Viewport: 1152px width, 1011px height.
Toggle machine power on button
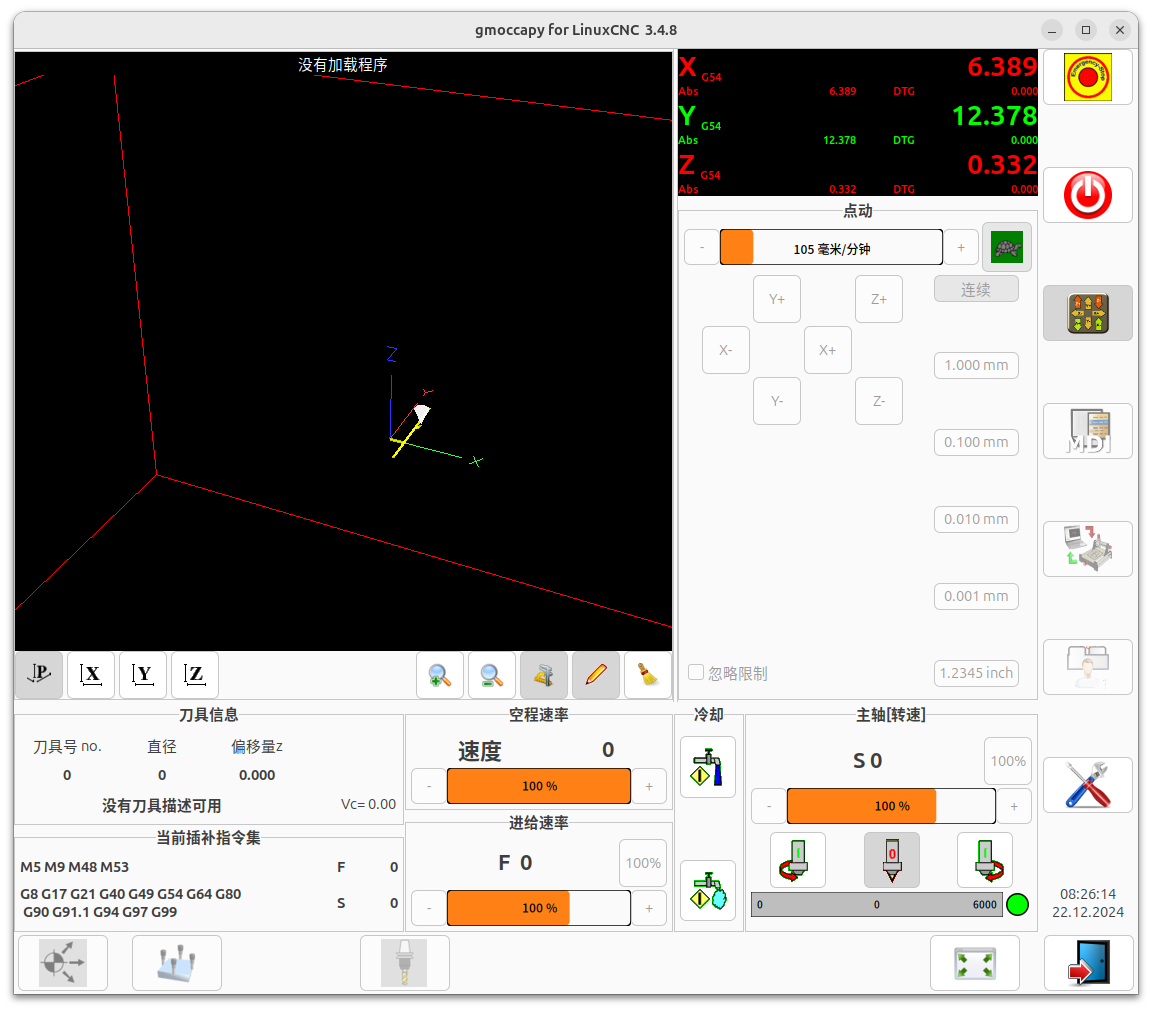coord(1087,195)
